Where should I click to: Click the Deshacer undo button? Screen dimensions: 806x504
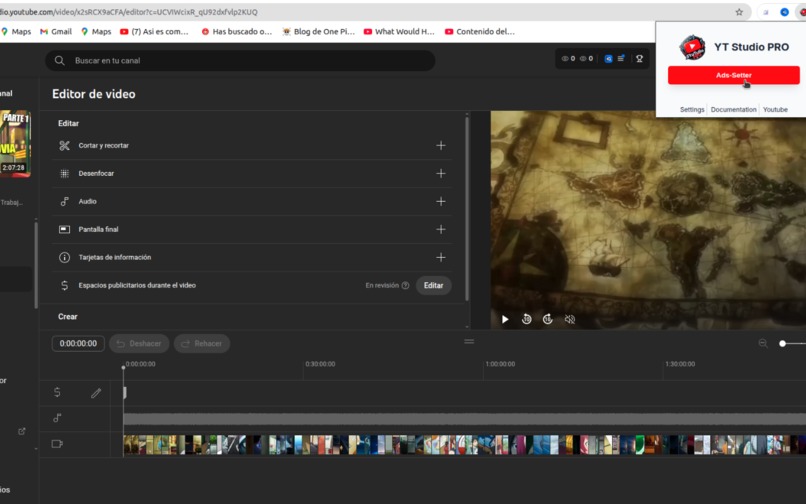pyautogui.click(x=139, y=344)
